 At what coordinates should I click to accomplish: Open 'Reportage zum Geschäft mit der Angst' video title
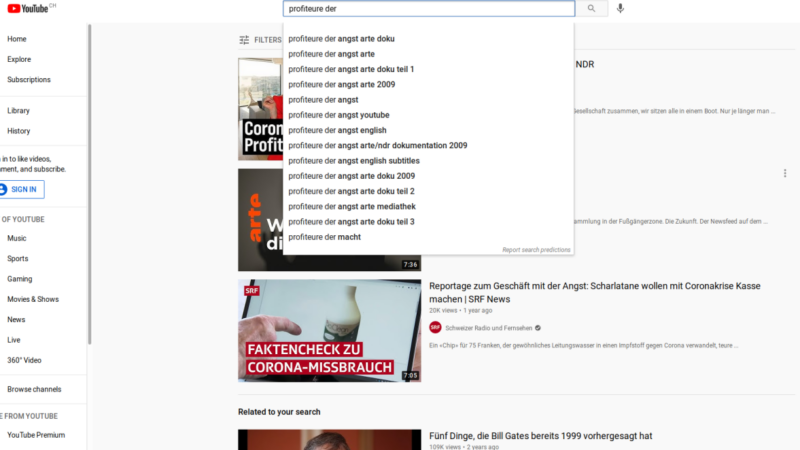[594, 292]
